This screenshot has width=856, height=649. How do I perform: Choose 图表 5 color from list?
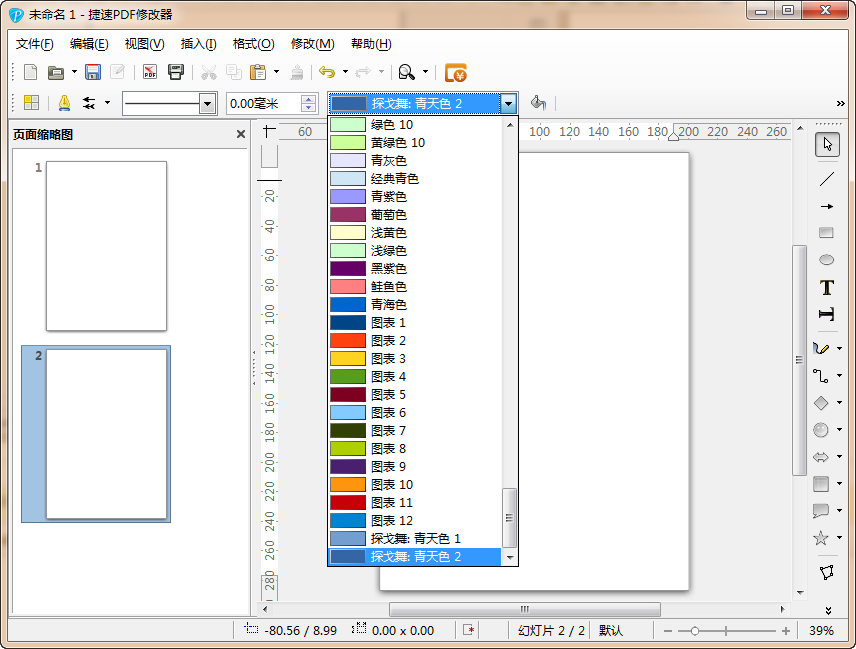click(x=388, y=395)
